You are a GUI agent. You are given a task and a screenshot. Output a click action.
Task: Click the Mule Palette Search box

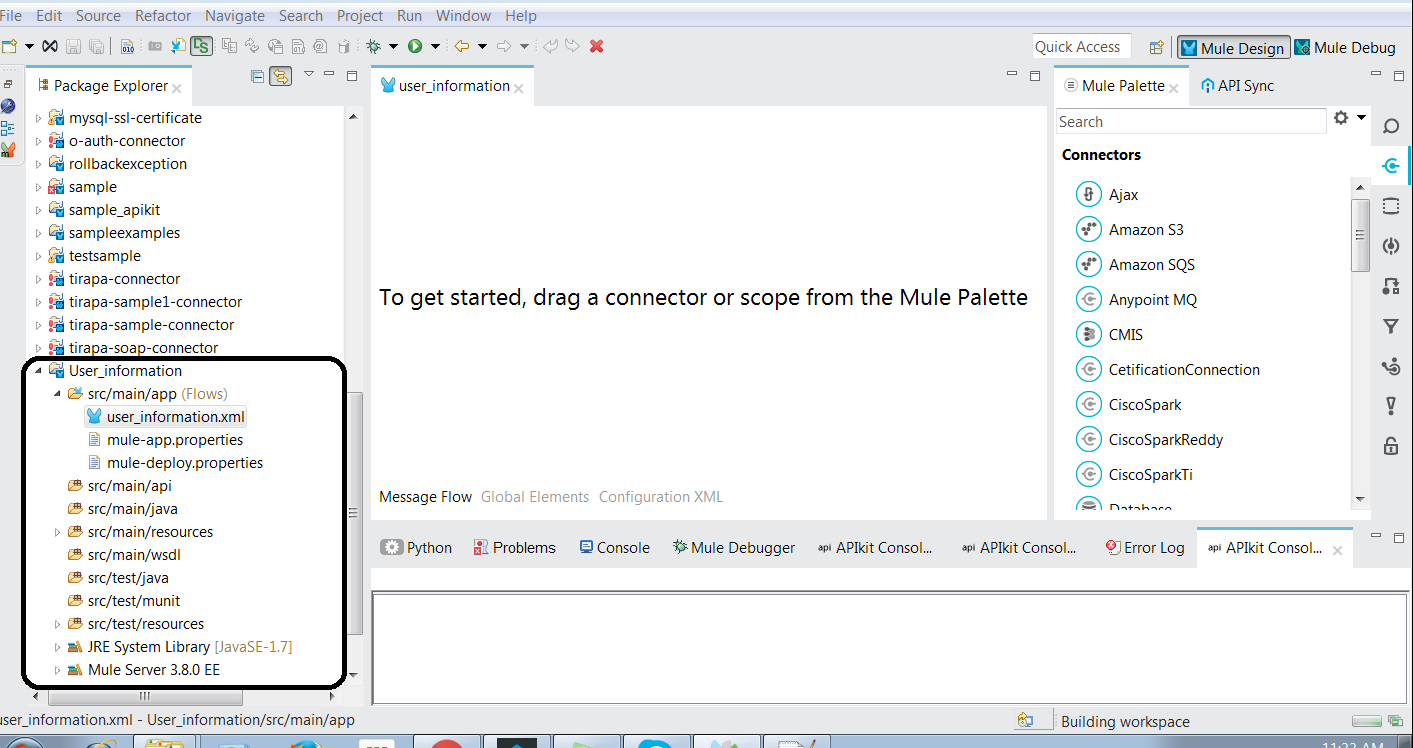click(x=1191, y=122)
